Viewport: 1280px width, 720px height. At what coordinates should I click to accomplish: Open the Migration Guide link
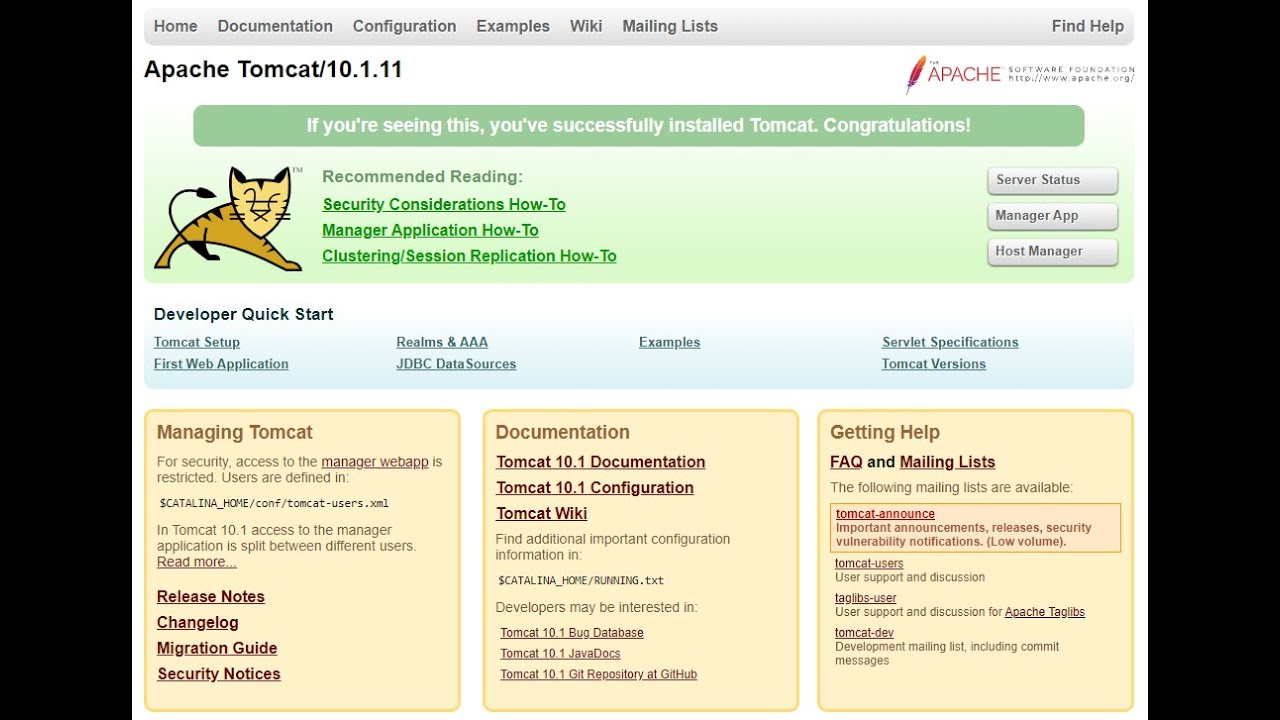tap(217, 648)
